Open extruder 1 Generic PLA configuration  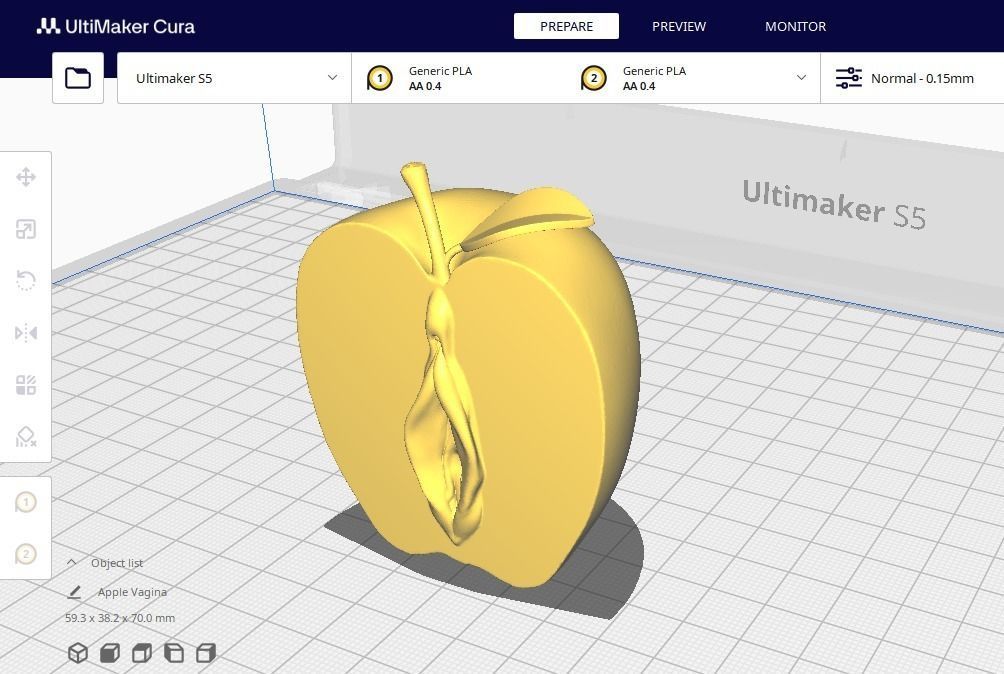(x=458, y=78)
